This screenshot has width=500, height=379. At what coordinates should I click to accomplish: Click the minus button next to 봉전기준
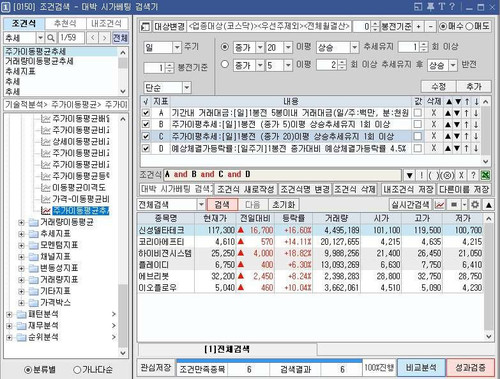[431, 27]
